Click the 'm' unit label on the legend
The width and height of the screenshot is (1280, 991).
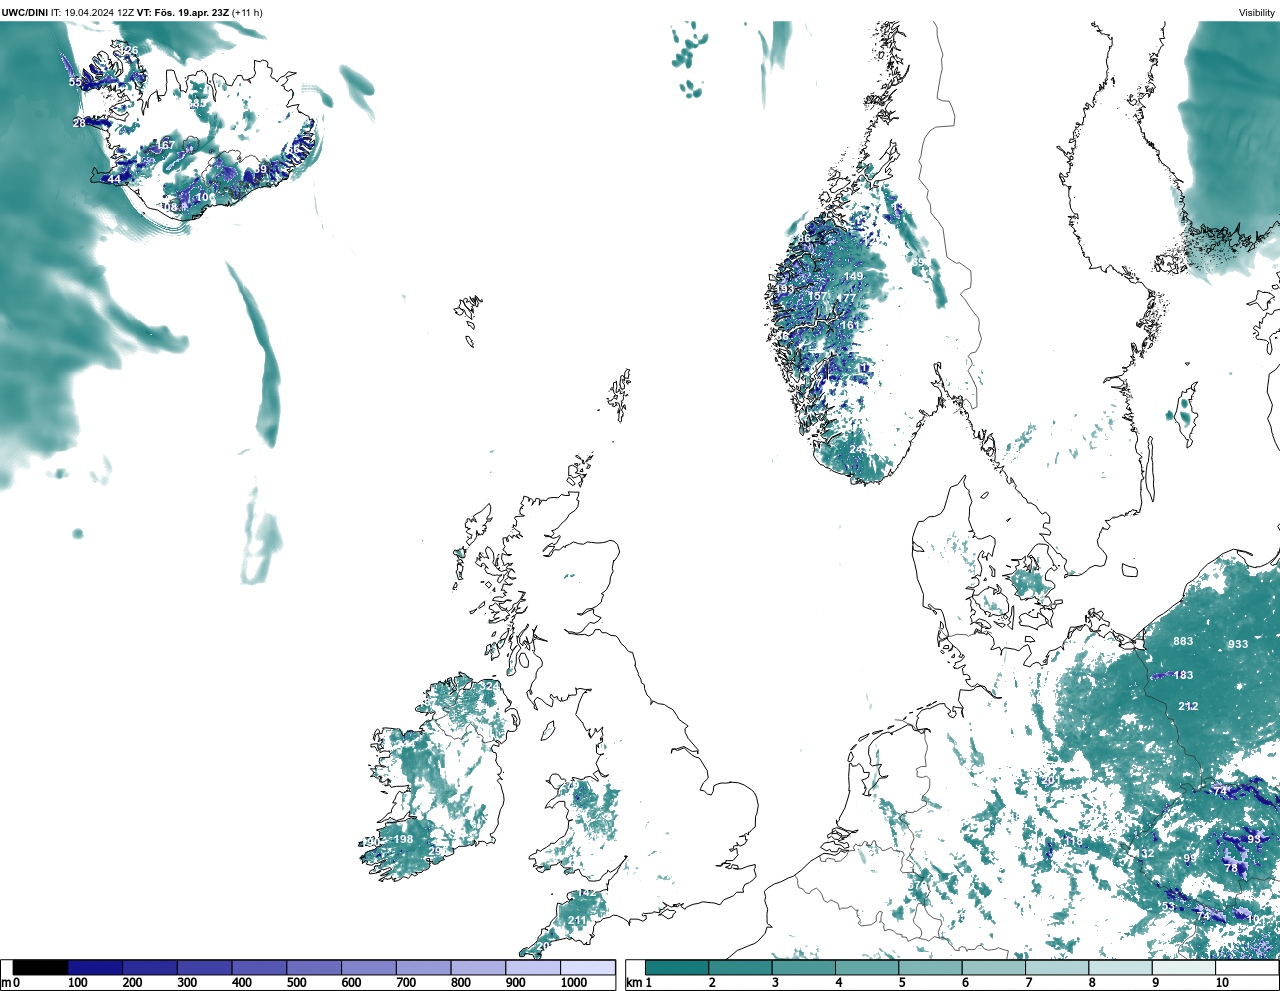point(6,983)
